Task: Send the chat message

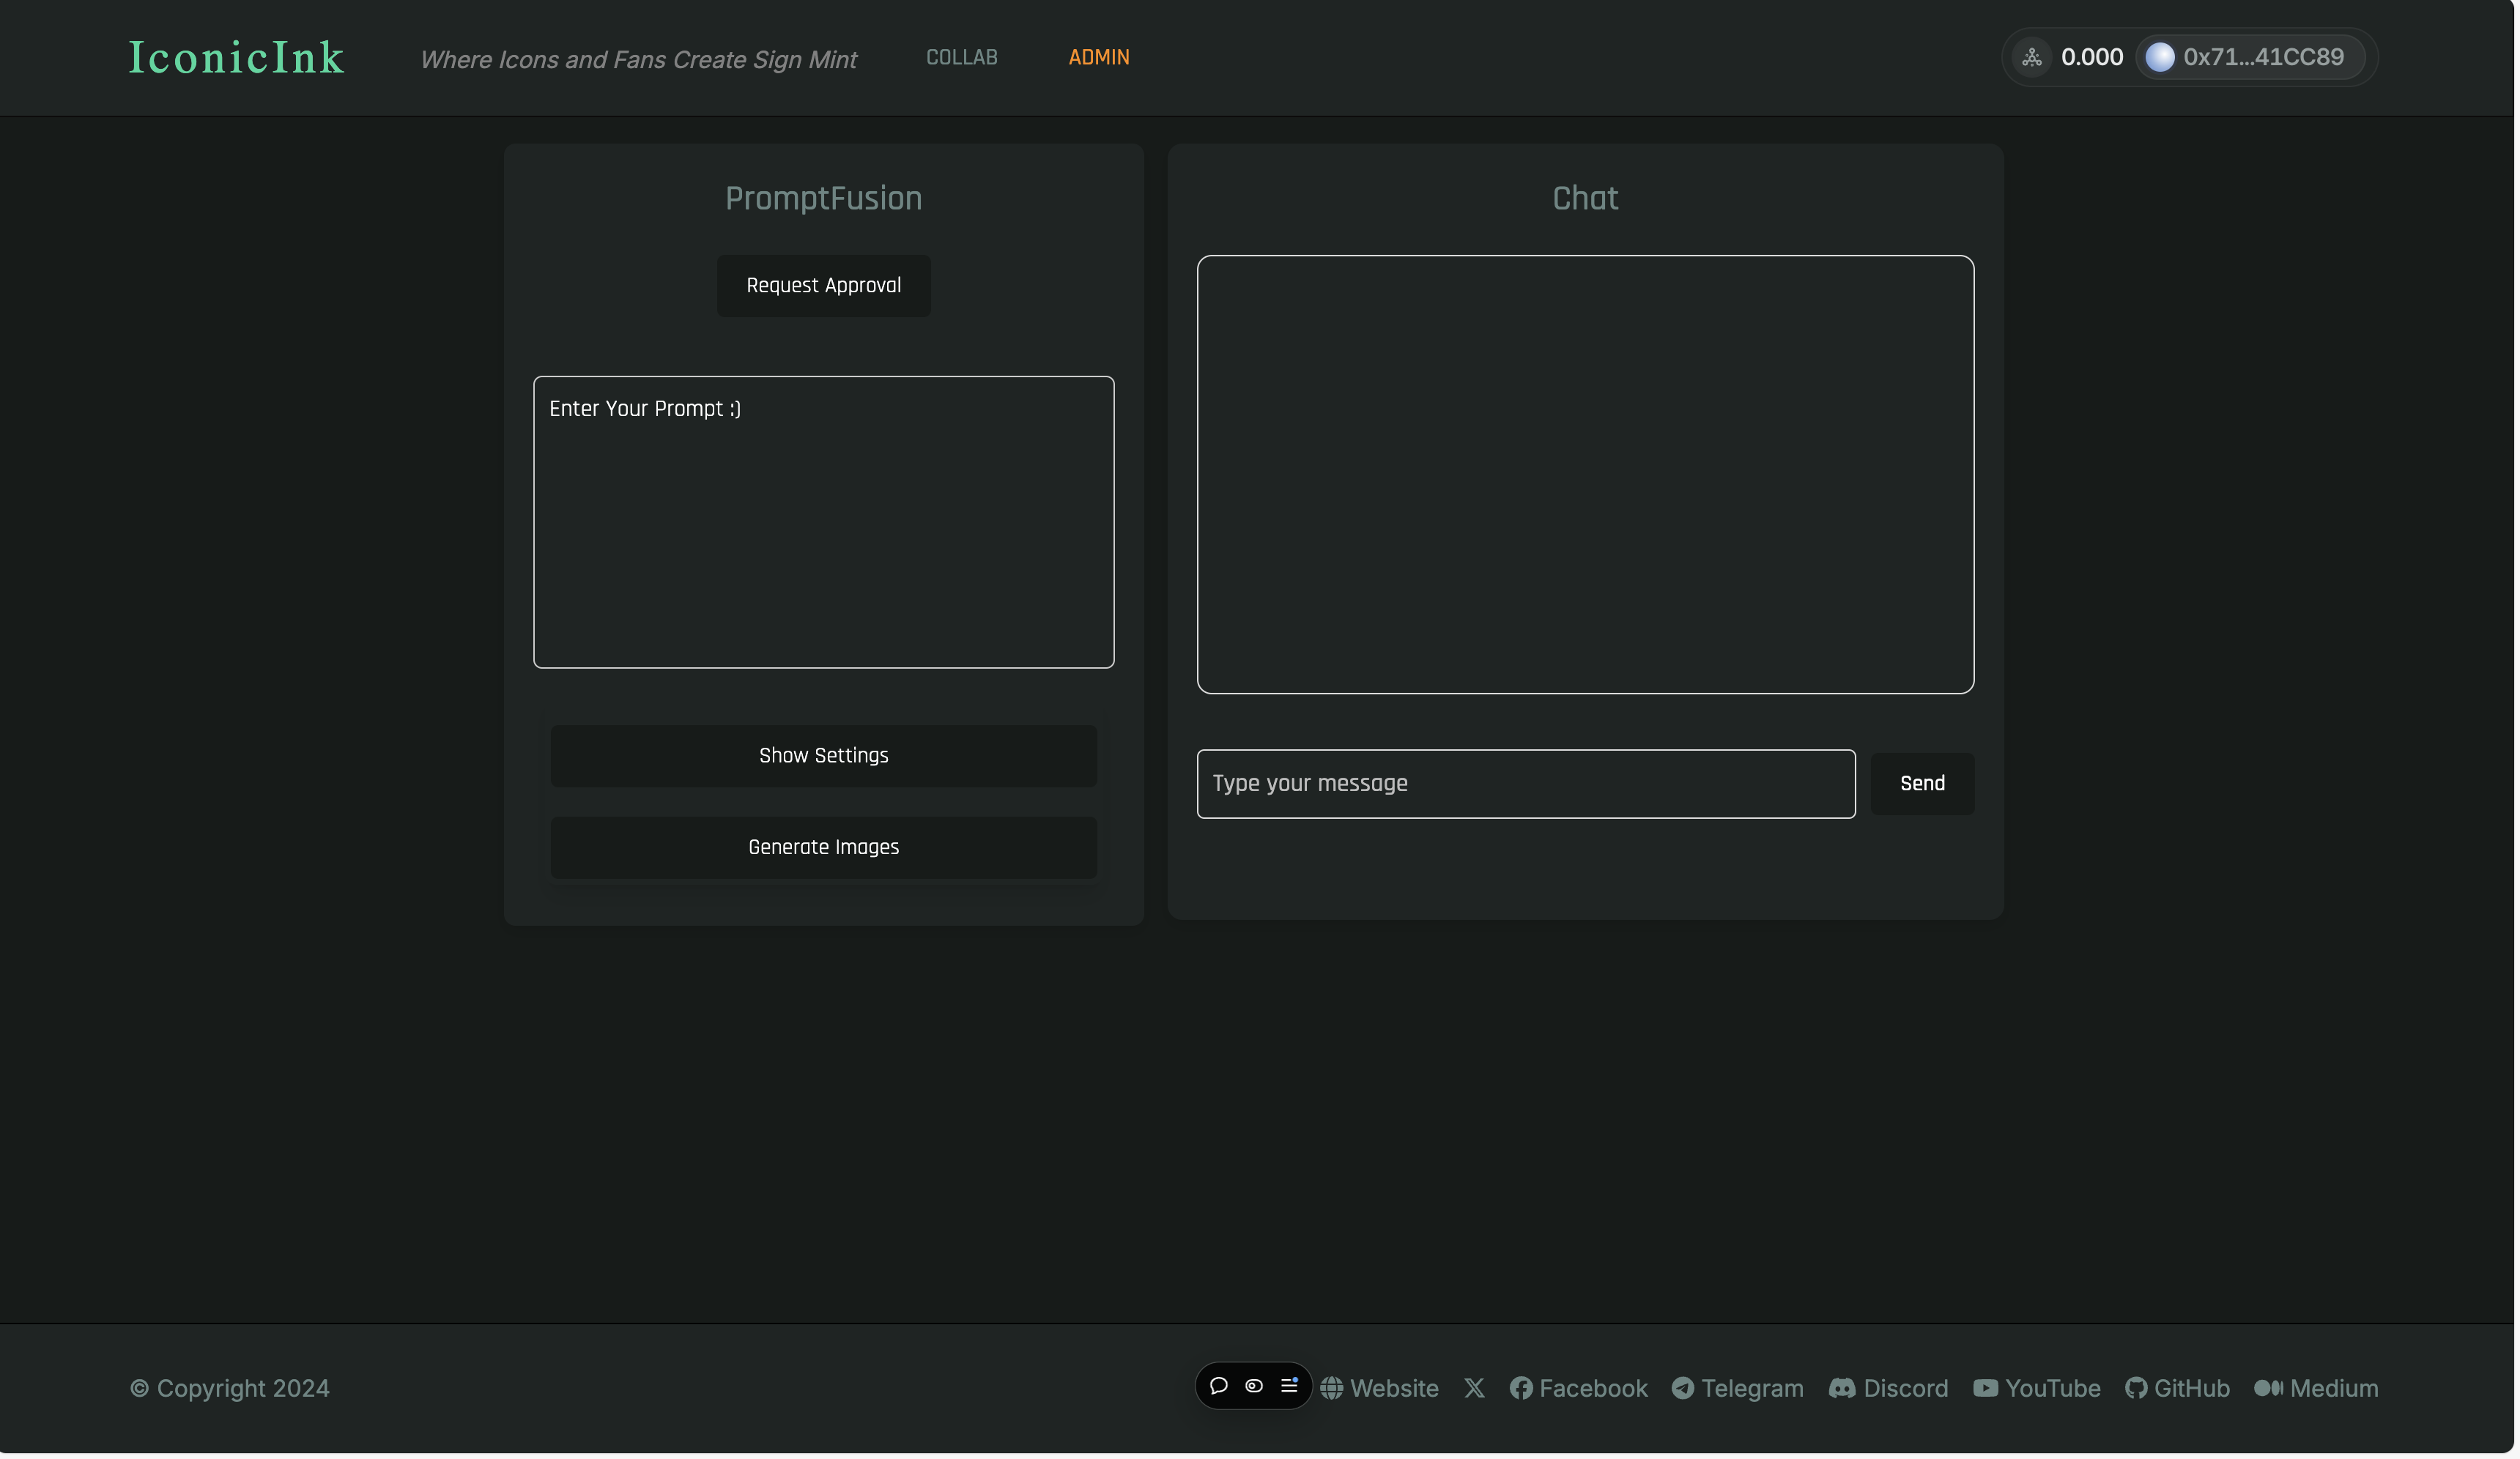Action: pos(1921,783)
